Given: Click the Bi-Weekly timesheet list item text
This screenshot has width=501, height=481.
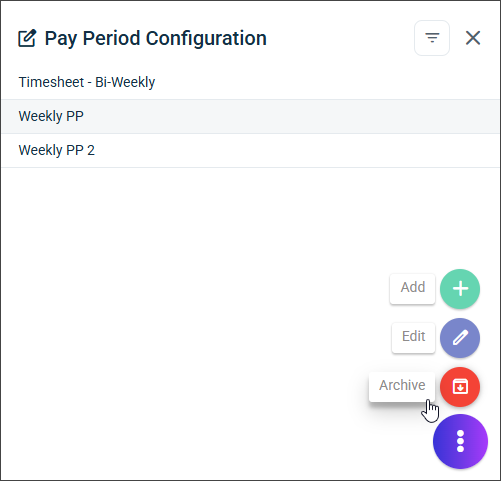Looking at the screenshot, I should [87, 82].
